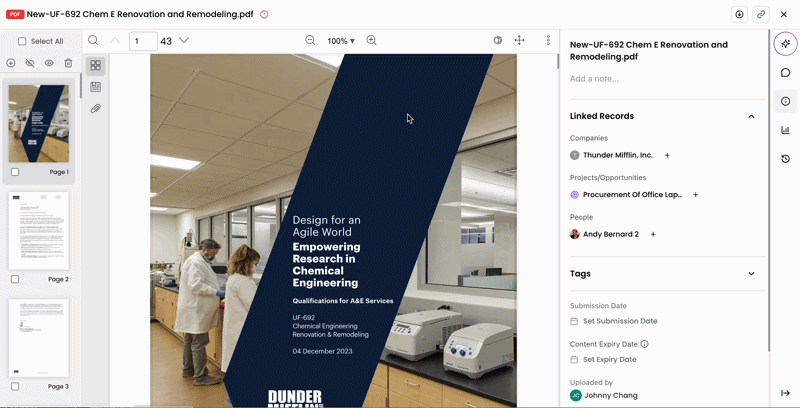The width and height of the screenshot is (800, 408).
Task: Select the Page 1 thumbnail
Action: pyautogui.click(x=39, y=123)
